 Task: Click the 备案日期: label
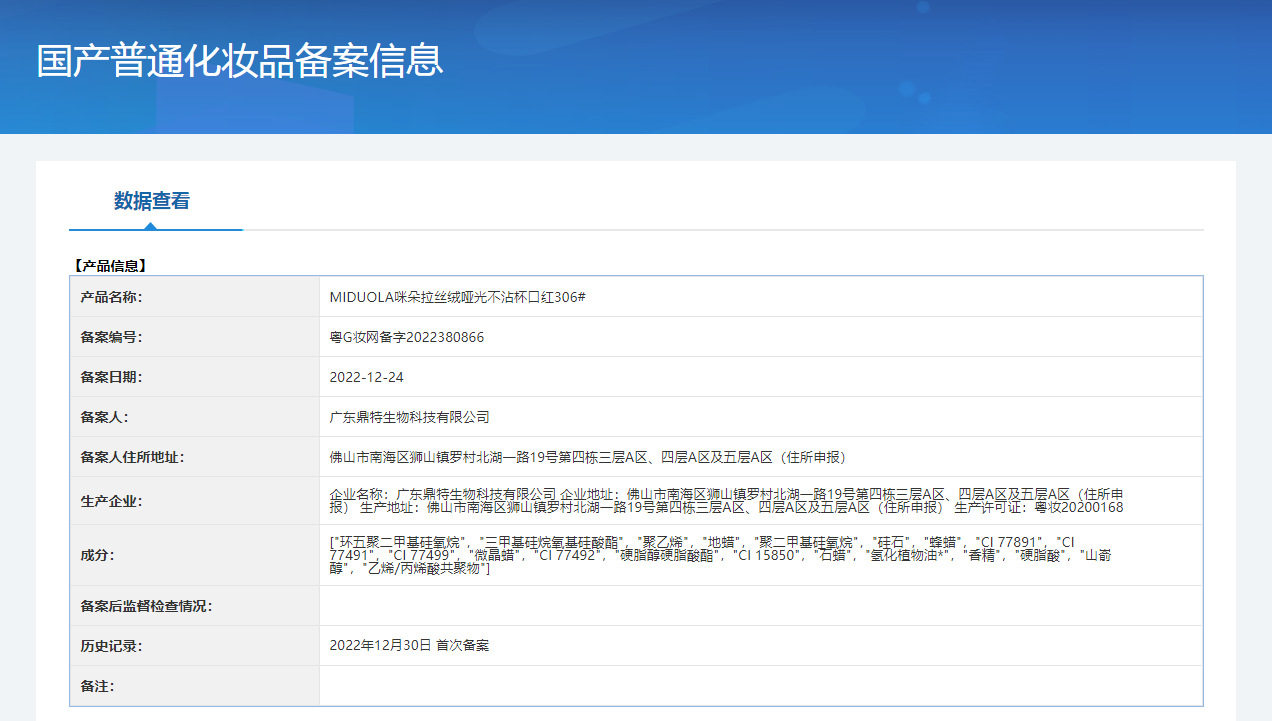(112, 377)
